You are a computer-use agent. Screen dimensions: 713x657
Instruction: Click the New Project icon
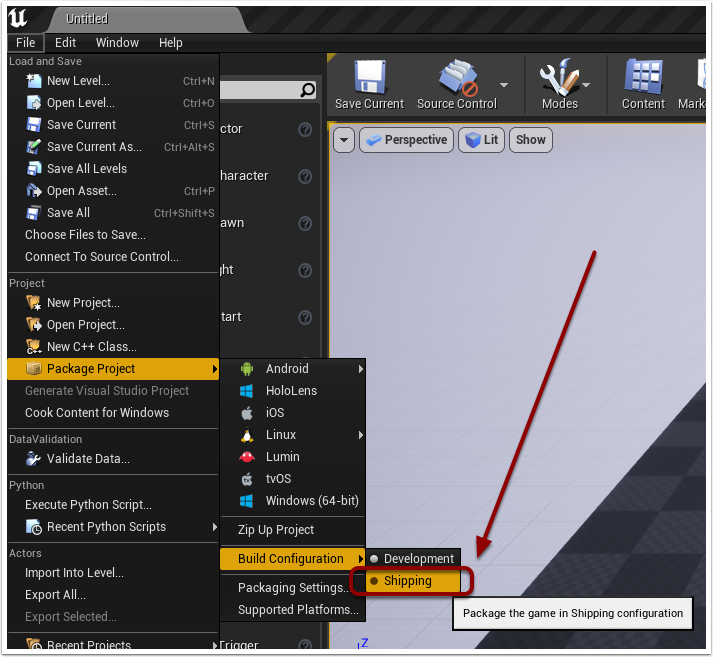(x=34, y=303)
